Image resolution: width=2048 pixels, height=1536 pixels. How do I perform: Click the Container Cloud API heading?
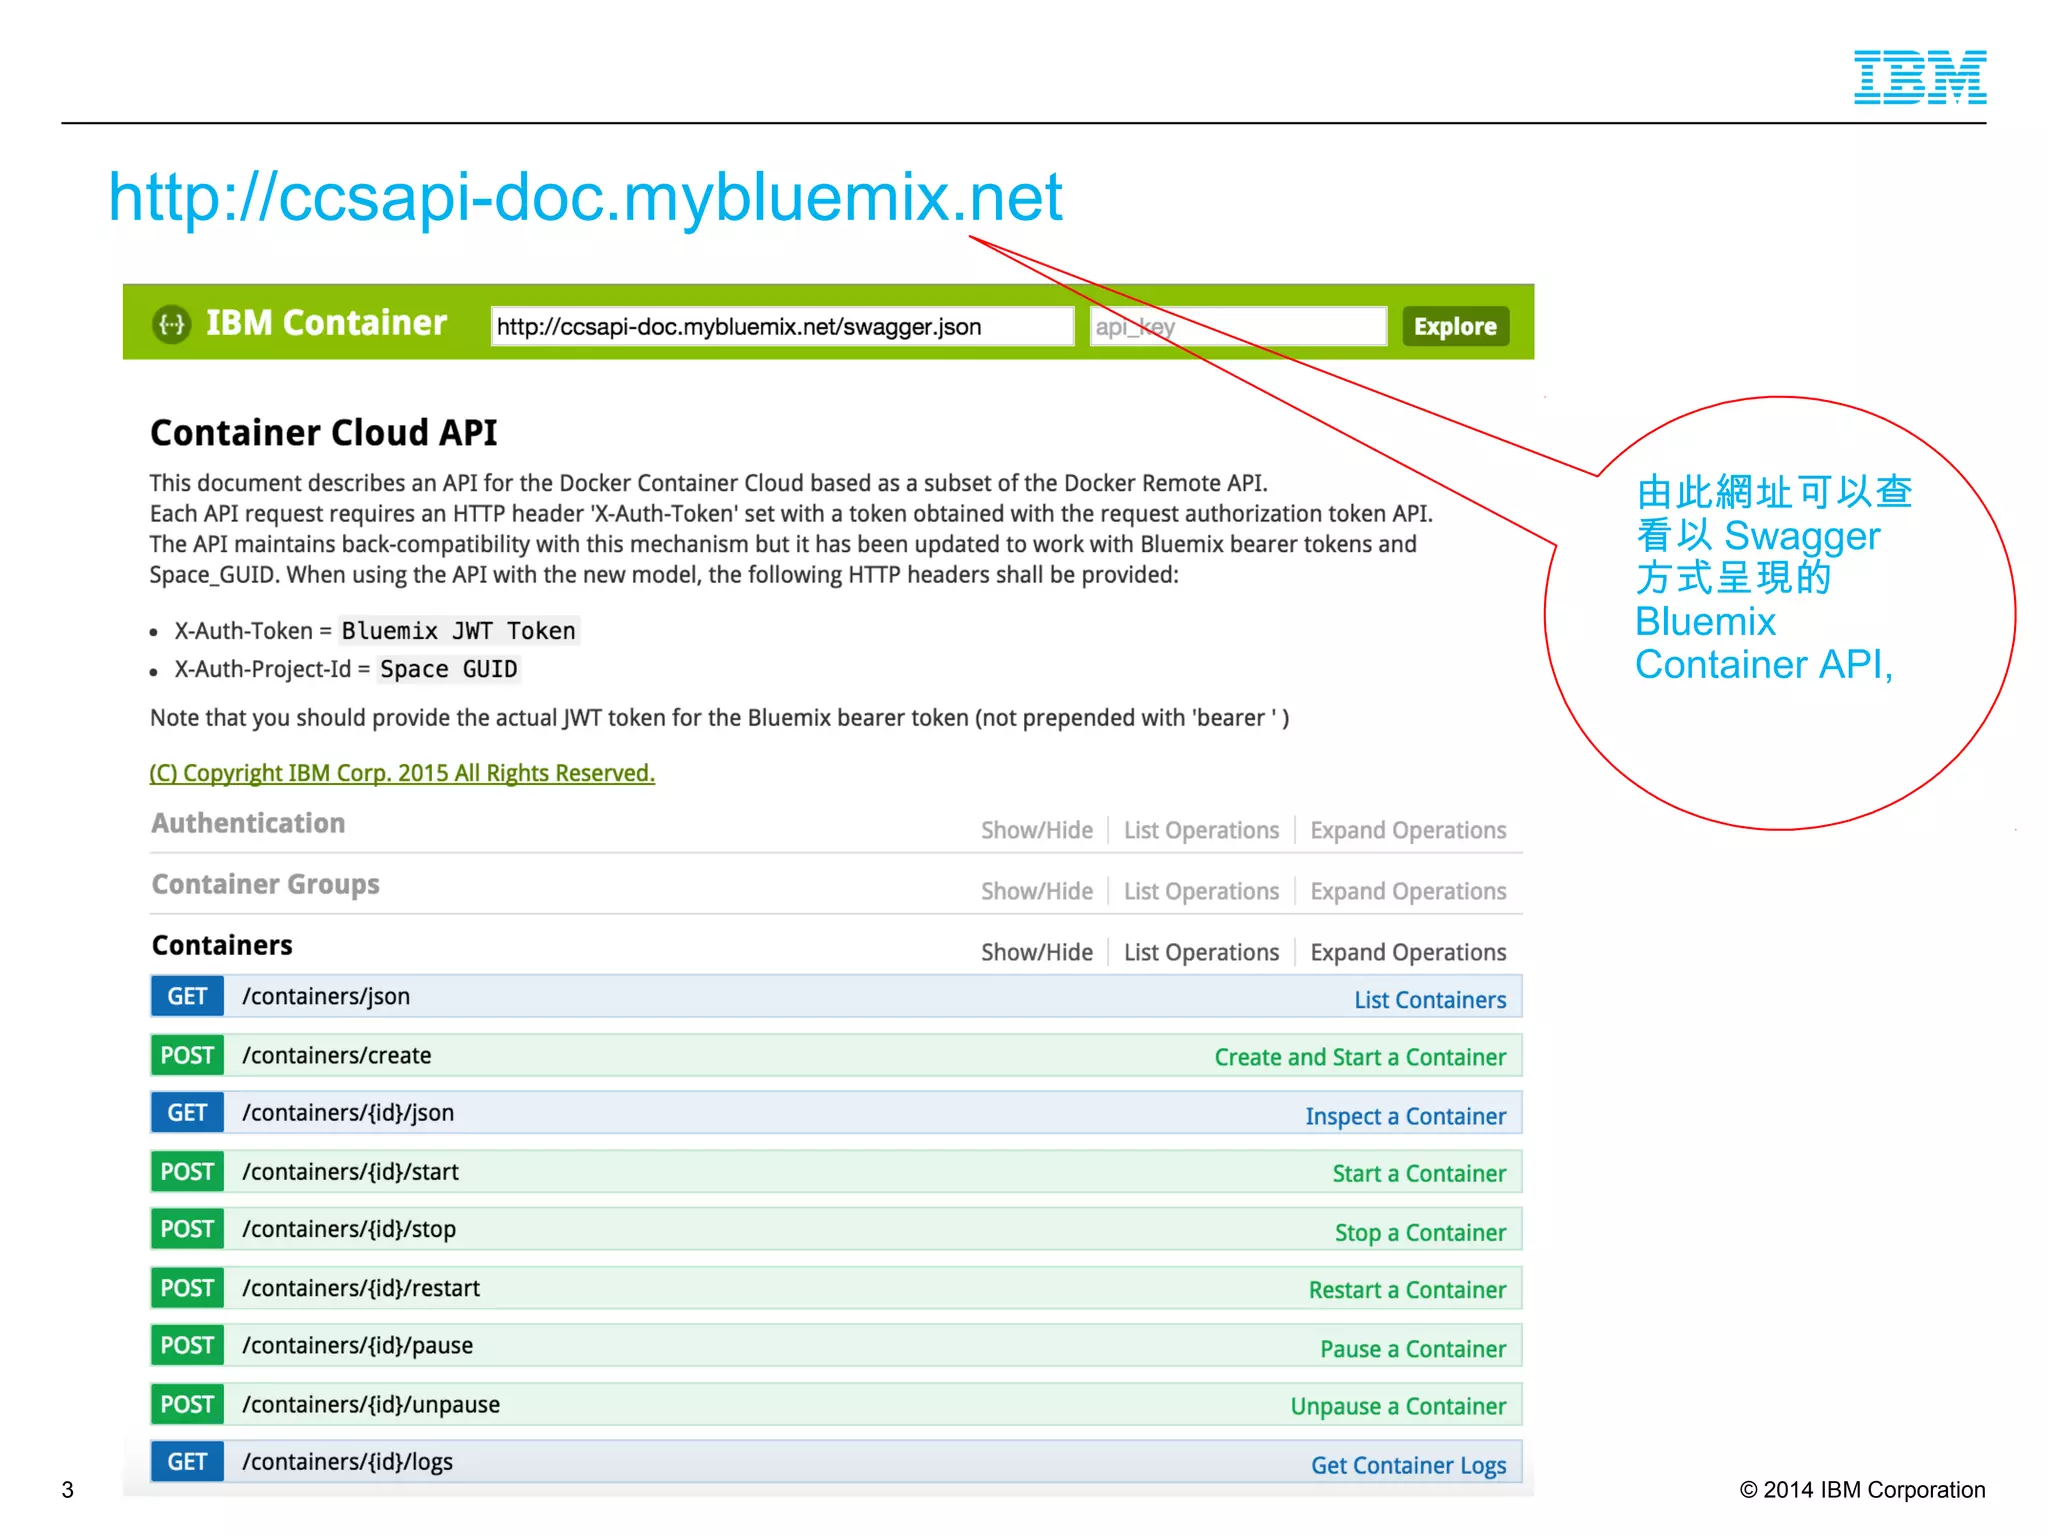[323, 433]
